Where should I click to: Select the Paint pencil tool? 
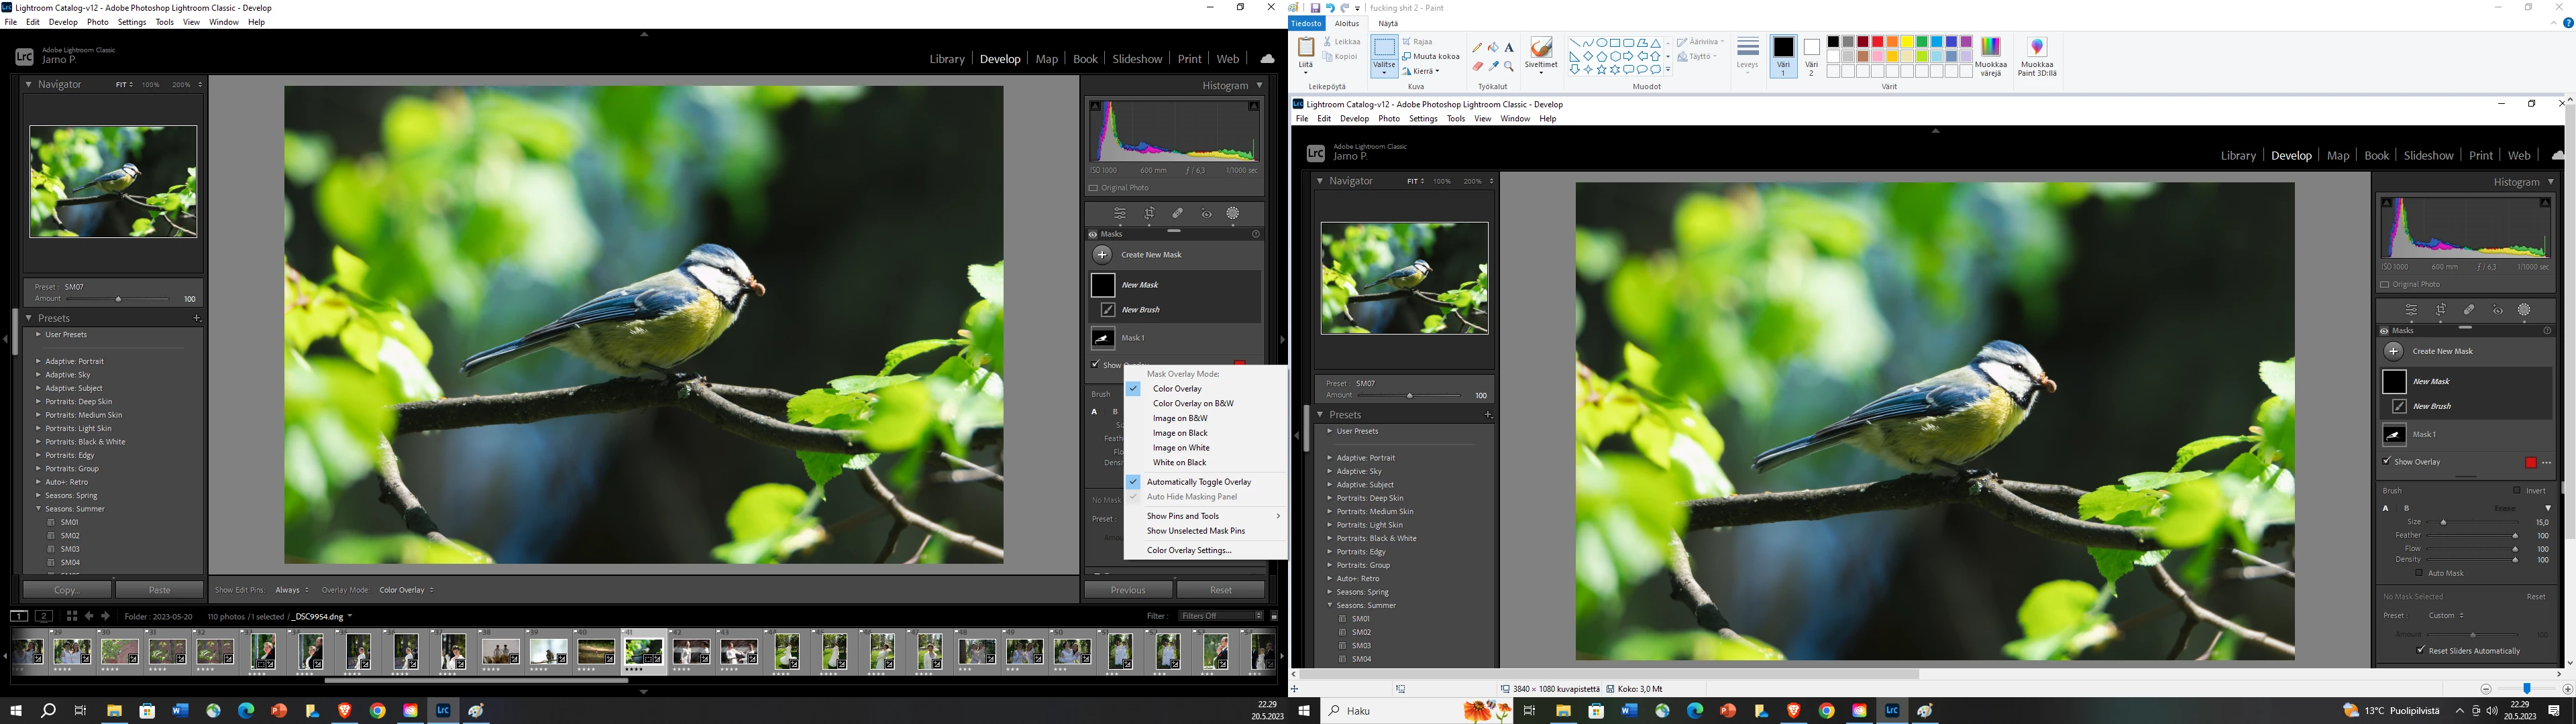pyautogui.click(x=1477, y=47)
